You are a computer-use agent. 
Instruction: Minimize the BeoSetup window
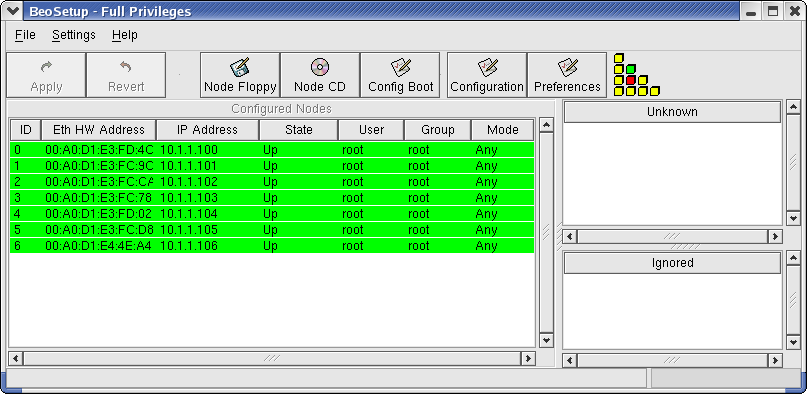click(751, 11)
